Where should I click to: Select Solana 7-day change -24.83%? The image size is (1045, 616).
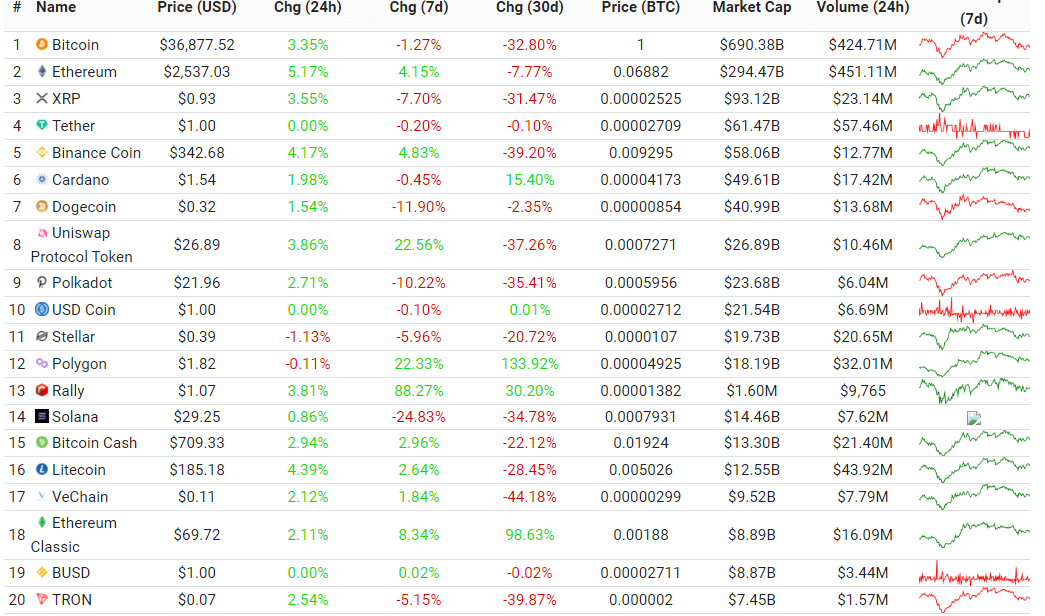pos(419,417)
